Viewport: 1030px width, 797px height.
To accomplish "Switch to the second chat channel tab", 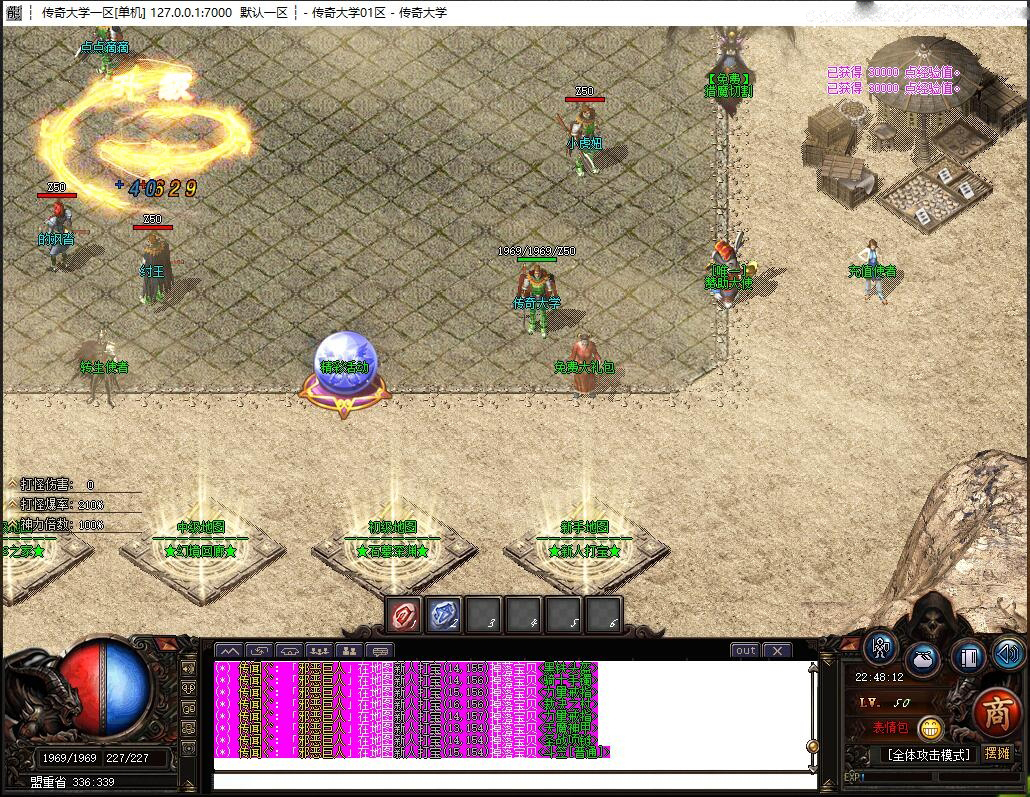I will coord(259,651).
